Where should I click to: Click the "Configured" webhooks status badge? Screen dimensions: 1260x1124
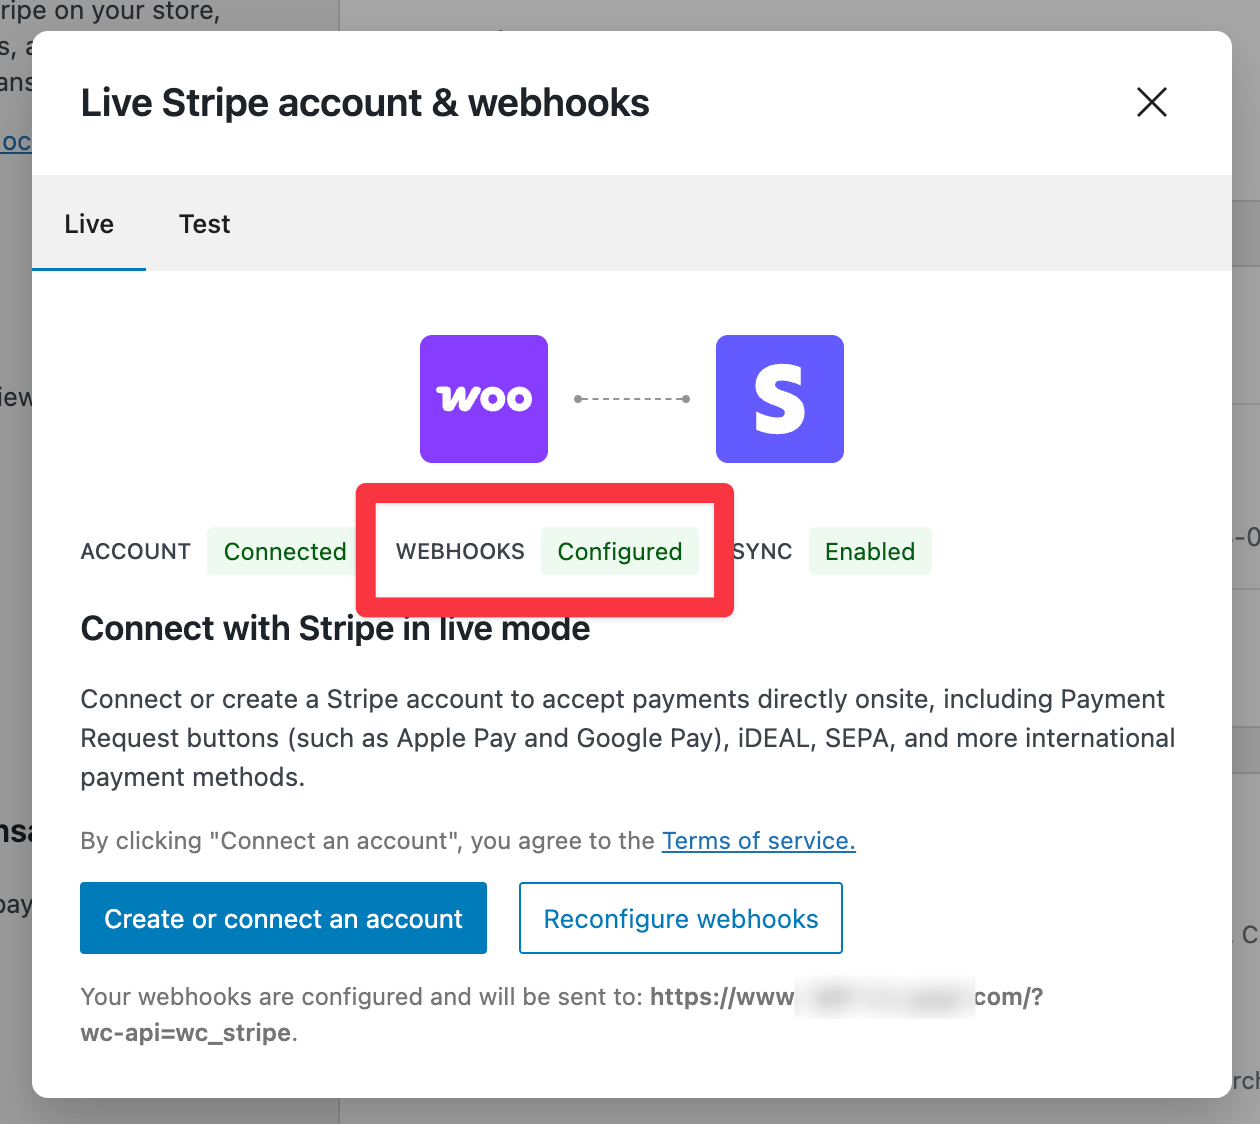click(620, 551)
